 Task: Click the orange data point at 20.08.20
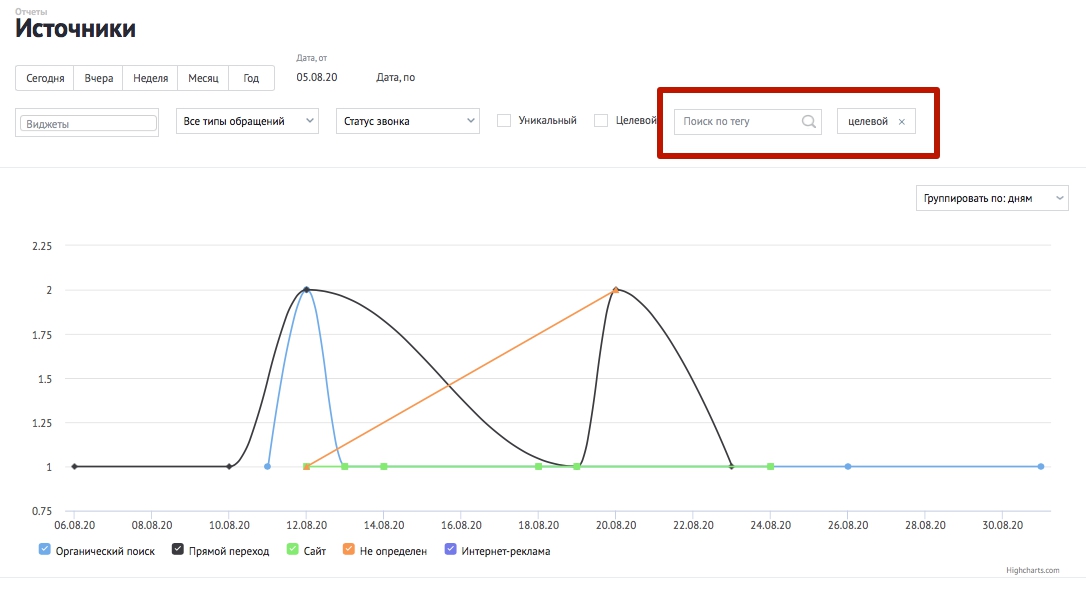[616, 290]
